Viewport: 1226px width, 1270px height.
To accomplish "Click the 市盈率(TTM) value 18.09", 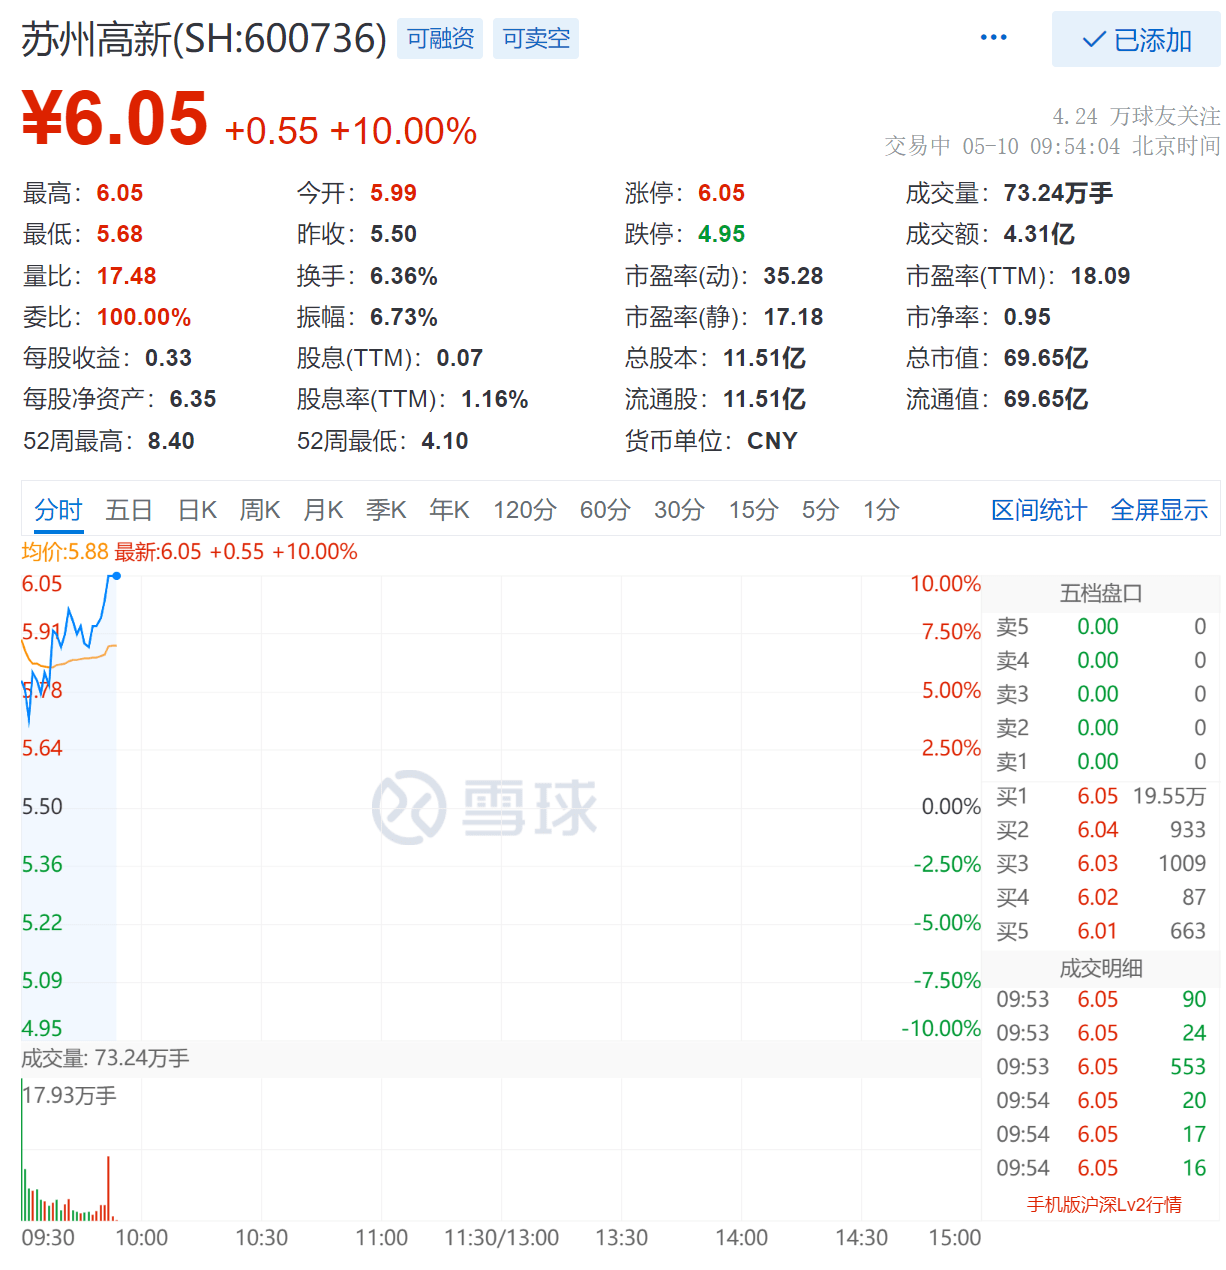I will (1100, 276).
